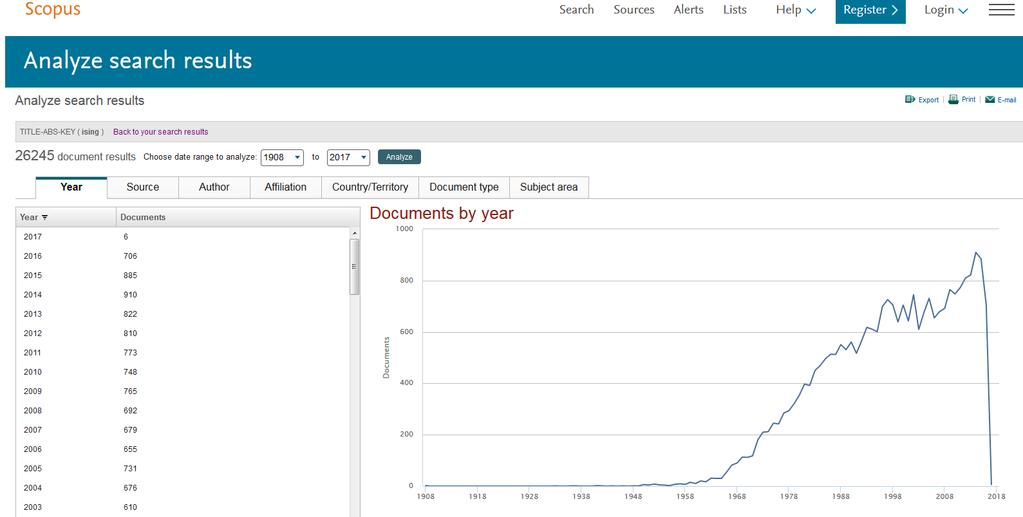Click the 2003 year row
The width and height of the screenshot is (1023, 517).
[183, 507]
